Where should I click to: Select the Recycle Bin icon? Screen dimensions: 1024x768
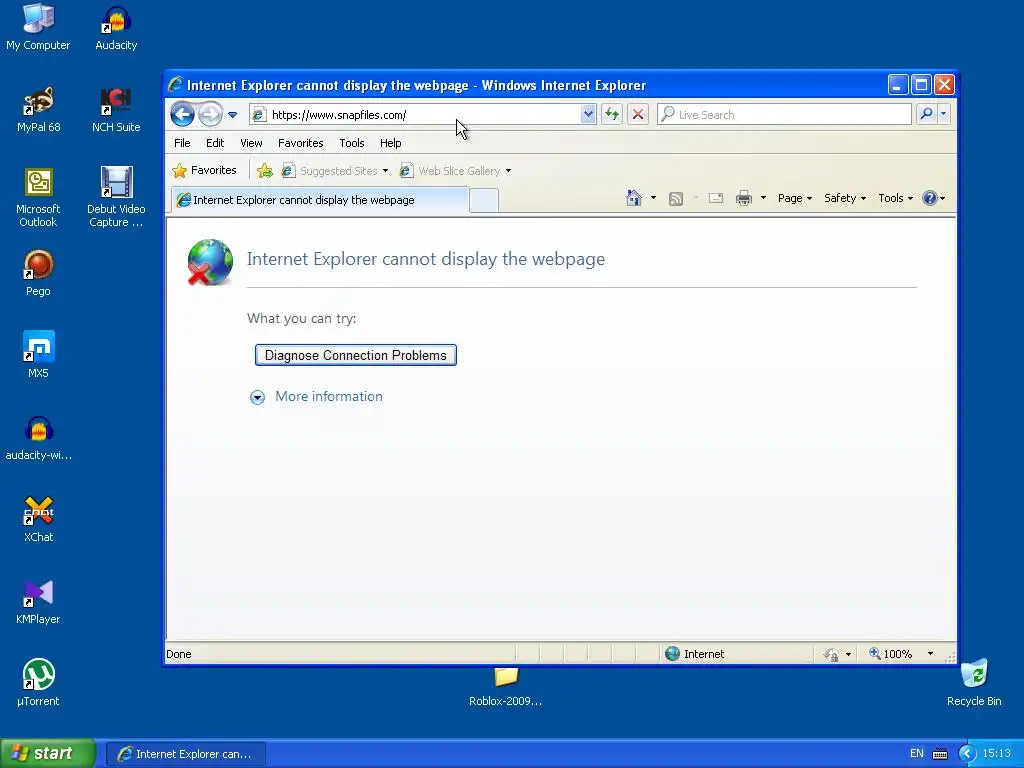974,683
